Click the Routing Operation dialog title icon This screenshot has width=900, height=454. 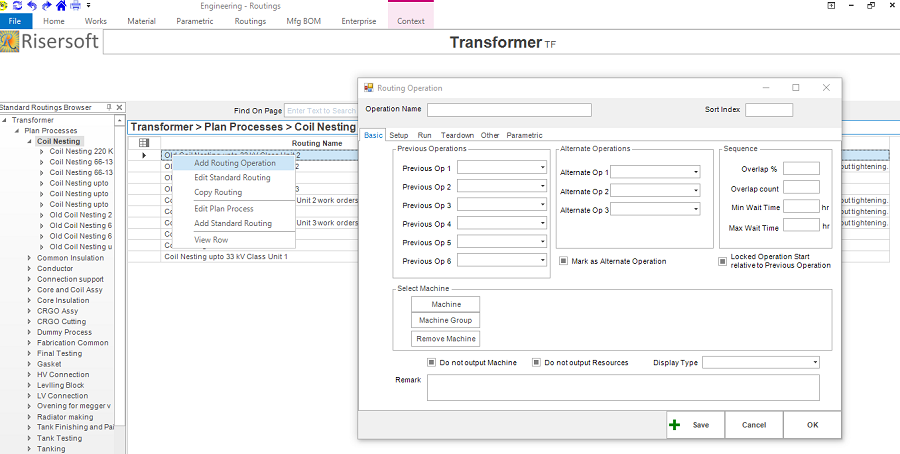tap(369, 88)
